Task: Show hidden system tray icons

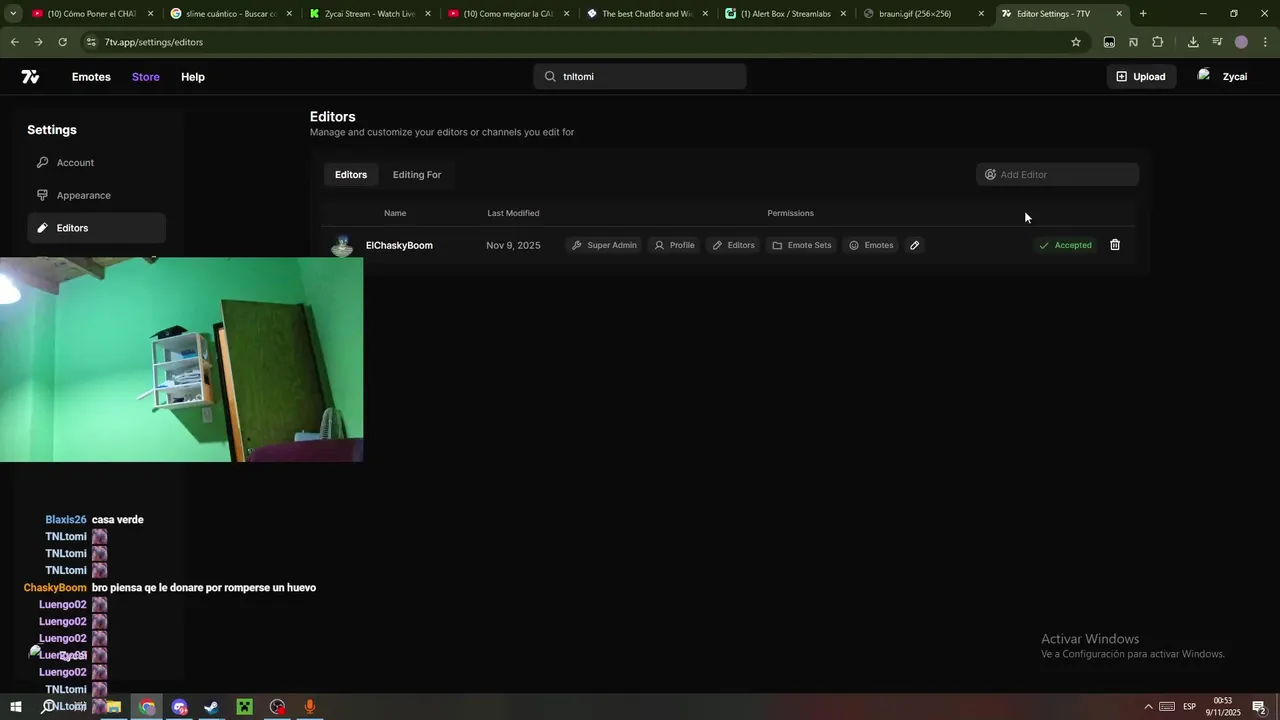Action: [x=1148, y=707]
